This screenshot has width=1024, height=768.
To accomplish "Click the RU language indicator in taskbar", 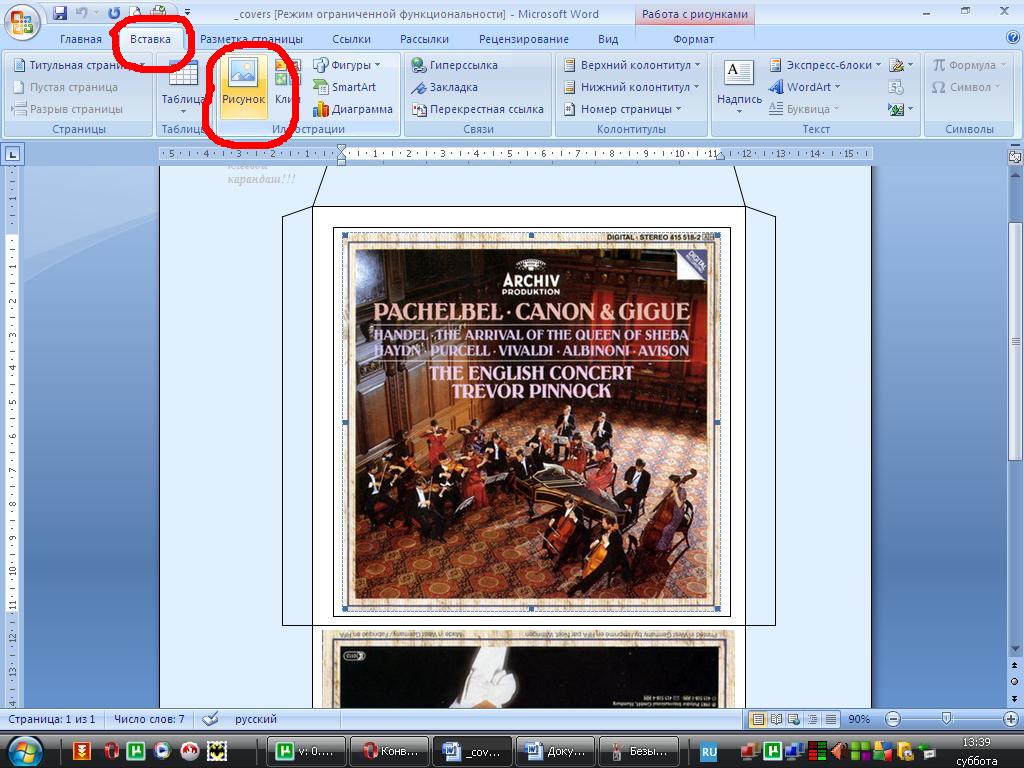I will pyautogui.click(x=709, y=752).
